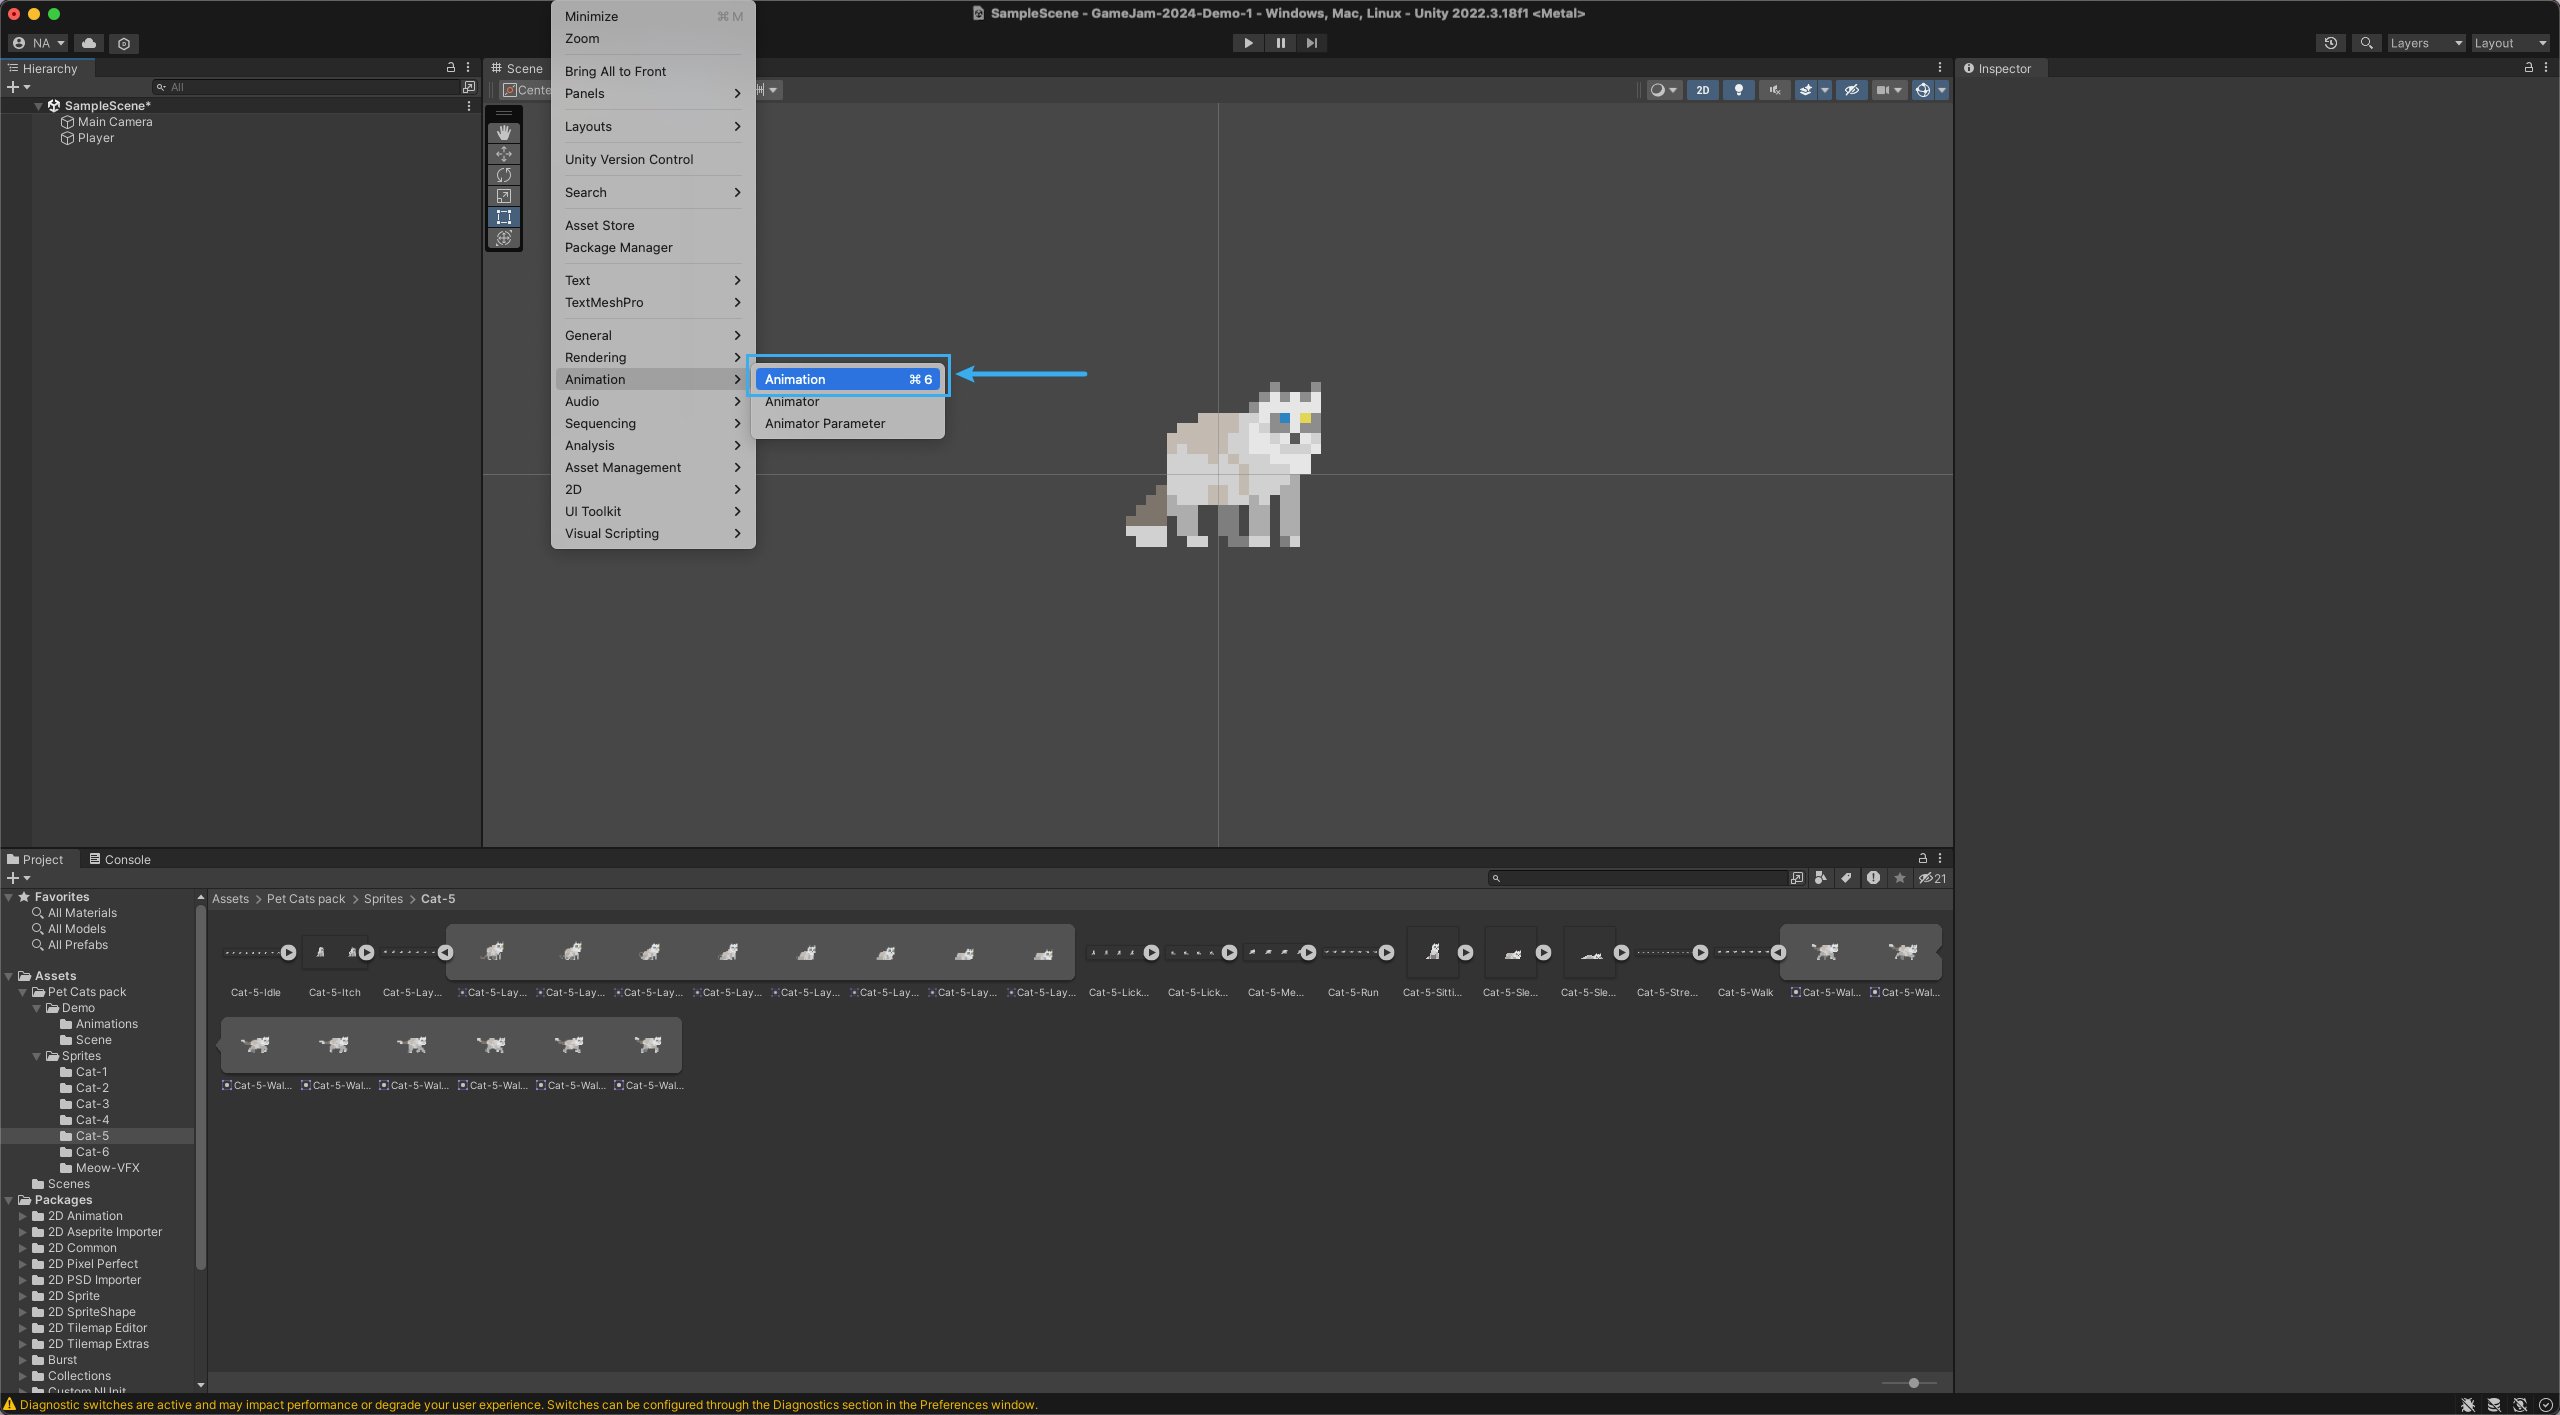Click Package Manager in the Window menu
The image size is (2560, 1415).
point(618,248)
